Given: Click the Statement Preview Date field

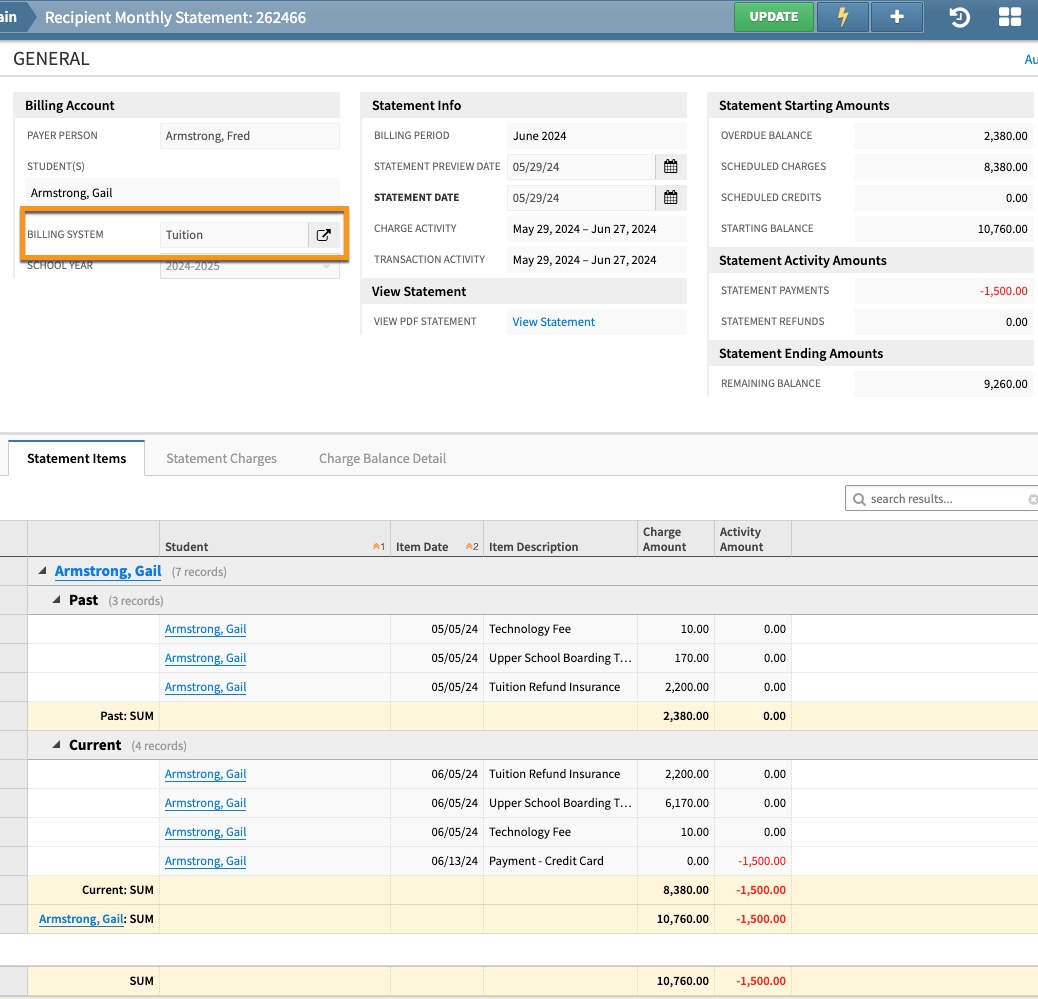Looking at the screenshot, I should coord(581,167).
